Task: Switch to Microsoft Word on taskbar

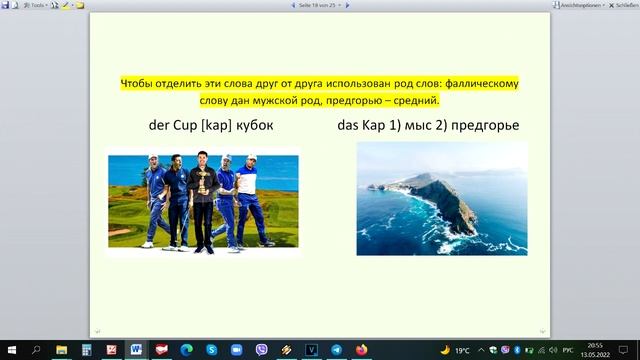Action: (x=136, y=350)
